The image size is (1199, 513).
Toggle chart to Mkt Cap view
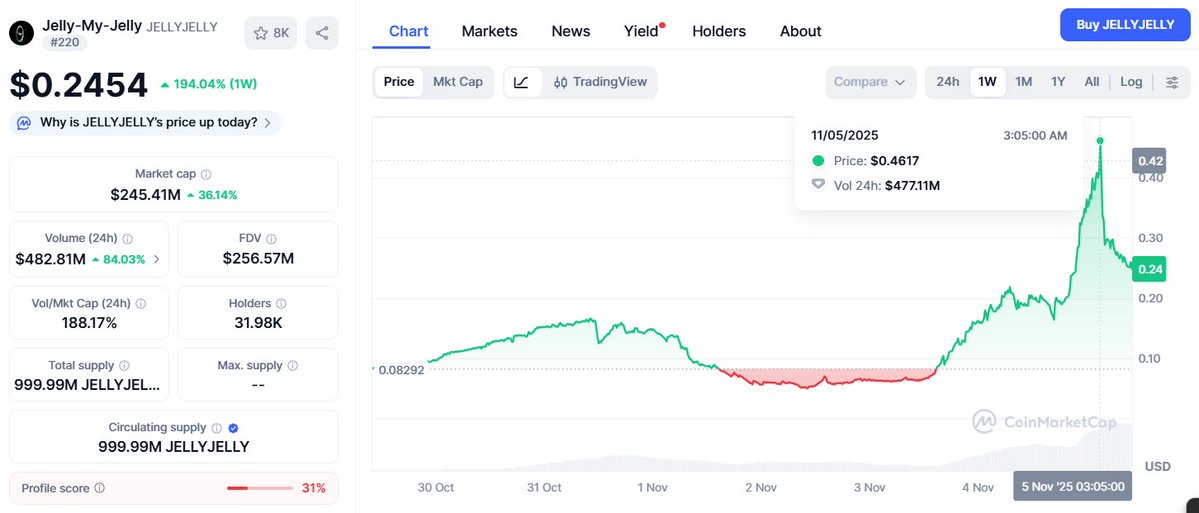coord(457,82)
